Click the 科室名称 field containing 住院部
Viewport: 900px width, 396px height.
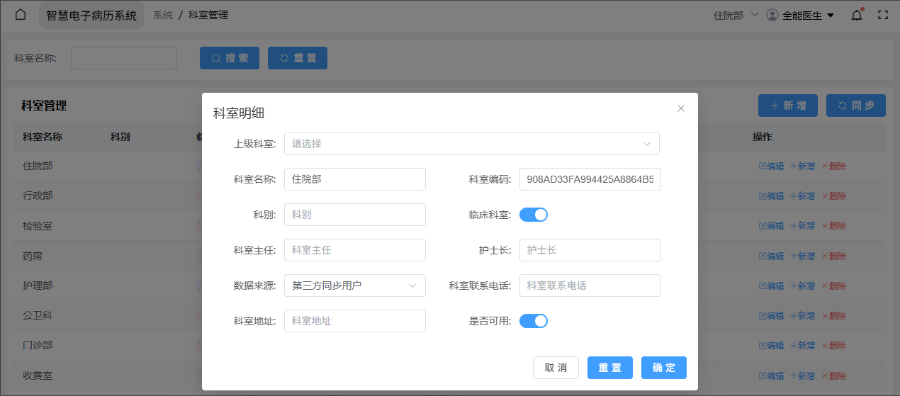tap(355, 179)
